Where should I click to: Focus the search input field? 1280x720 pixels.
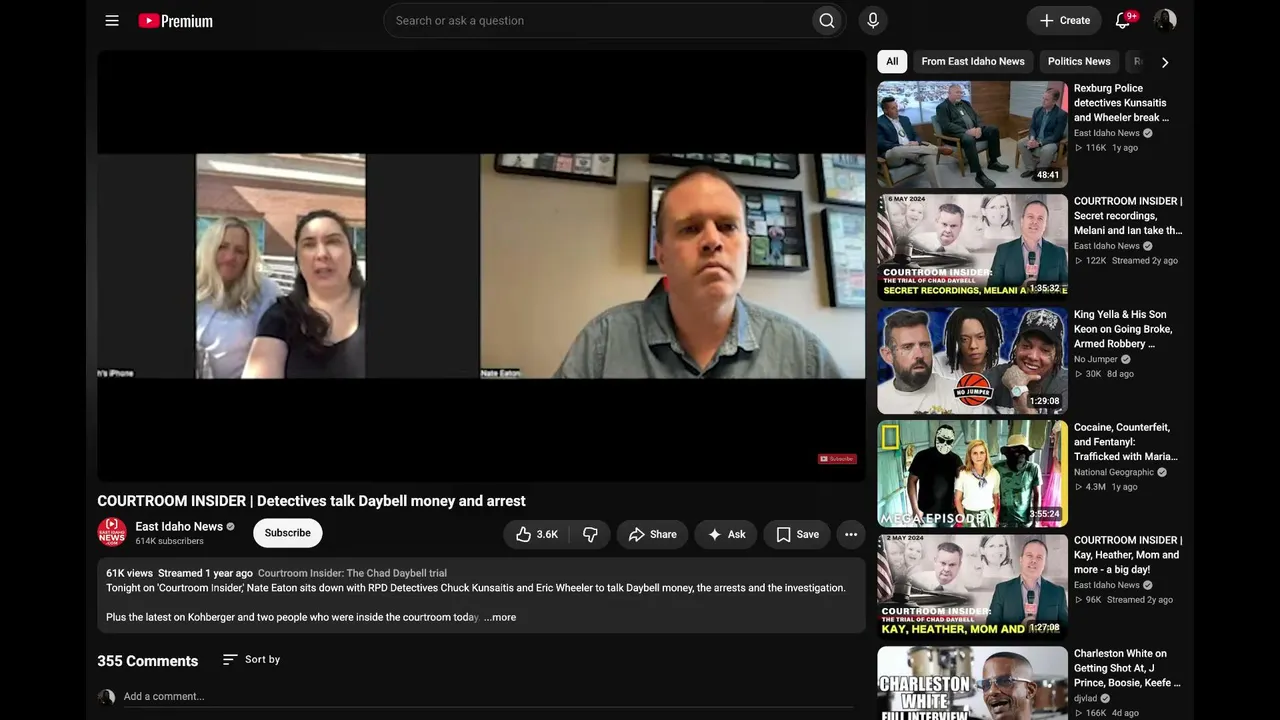pyautogui.click(x=596, y=21)
